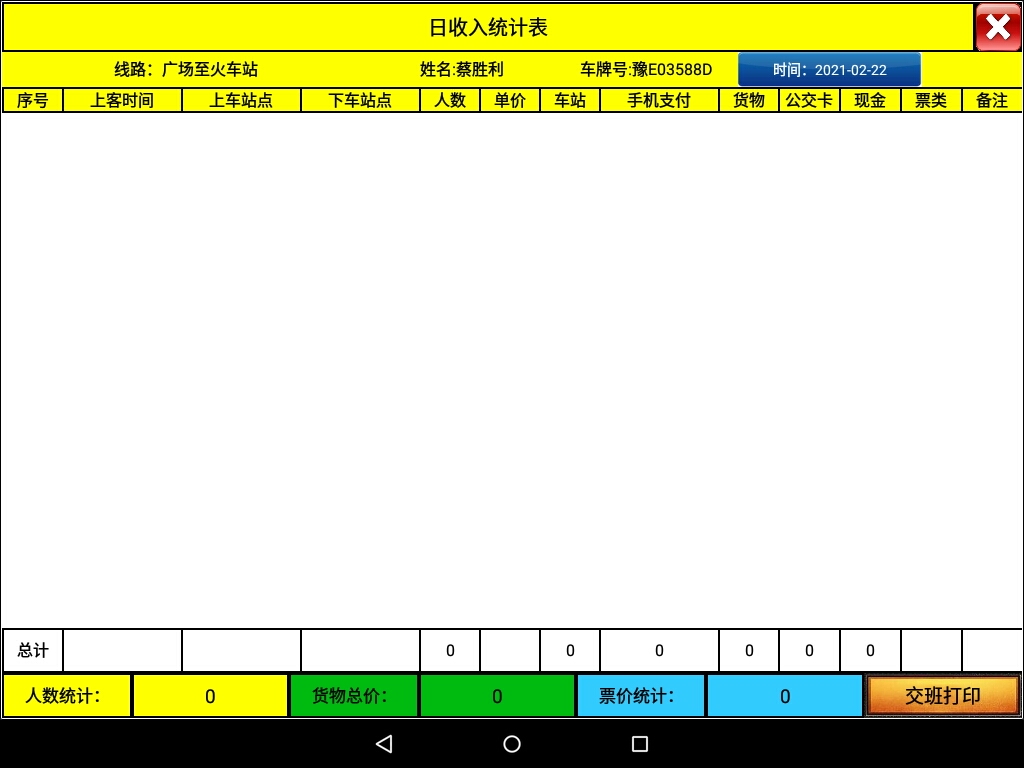
Task: Click the 人数 column header
Action: click(450, 100)
